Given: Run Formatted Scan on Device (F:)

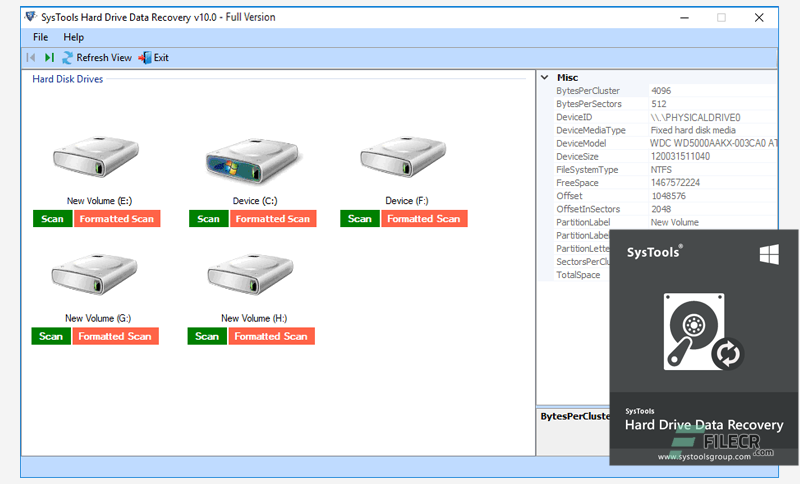Looking at the screenshot, I should tap(424, 219).
